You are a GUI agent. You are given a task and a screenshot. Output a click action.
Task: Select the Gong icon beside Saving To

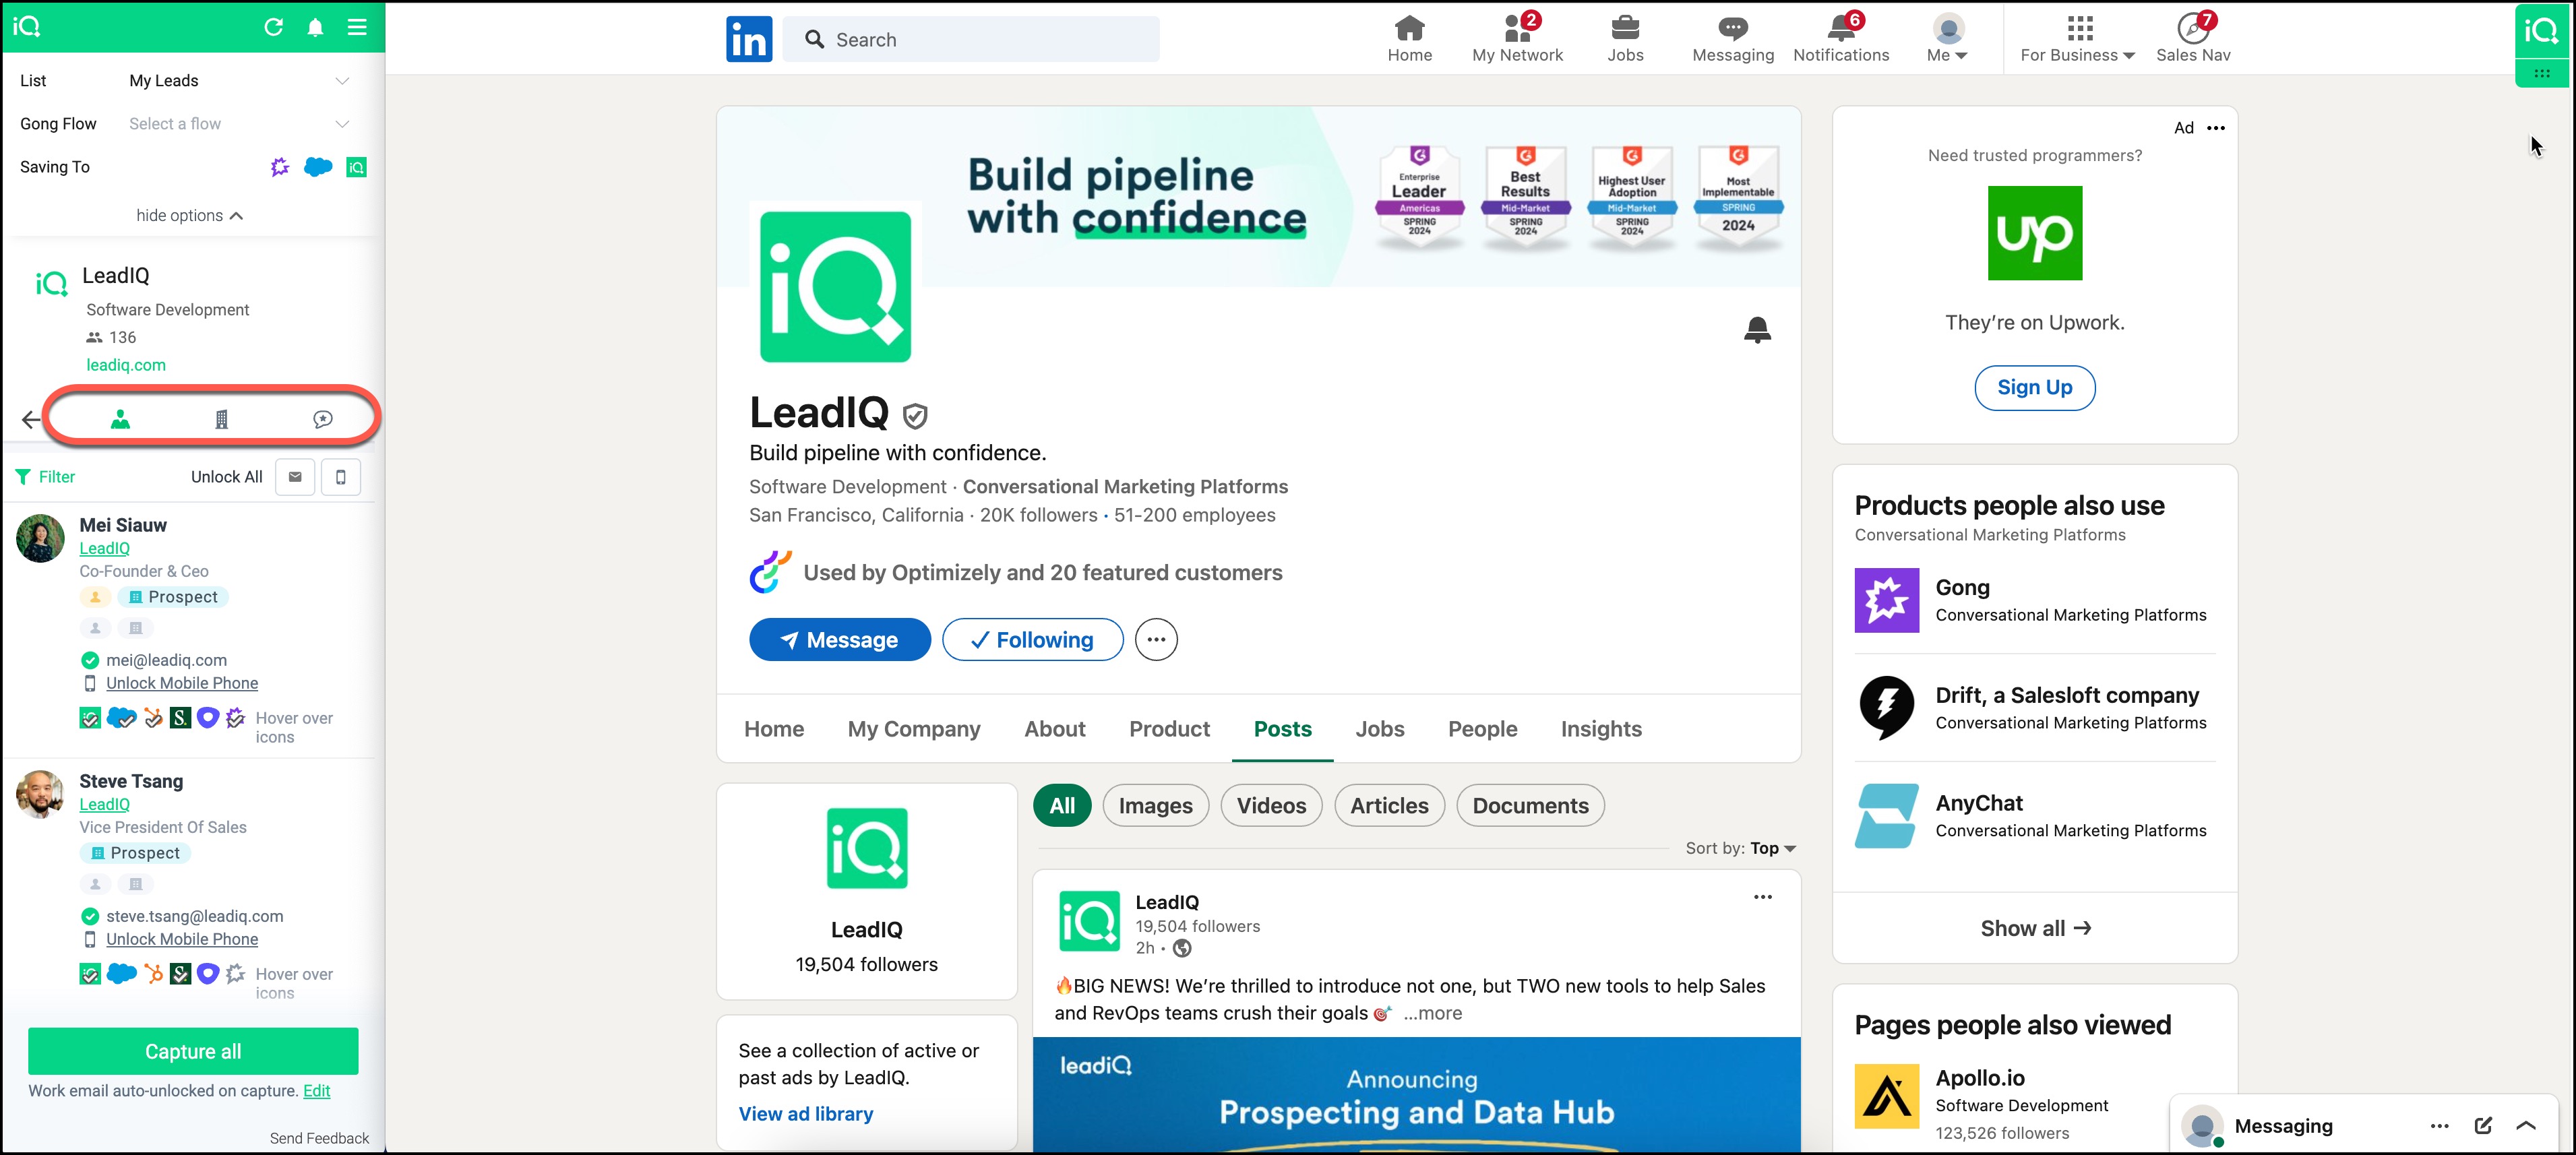click(x=280, y=167)
